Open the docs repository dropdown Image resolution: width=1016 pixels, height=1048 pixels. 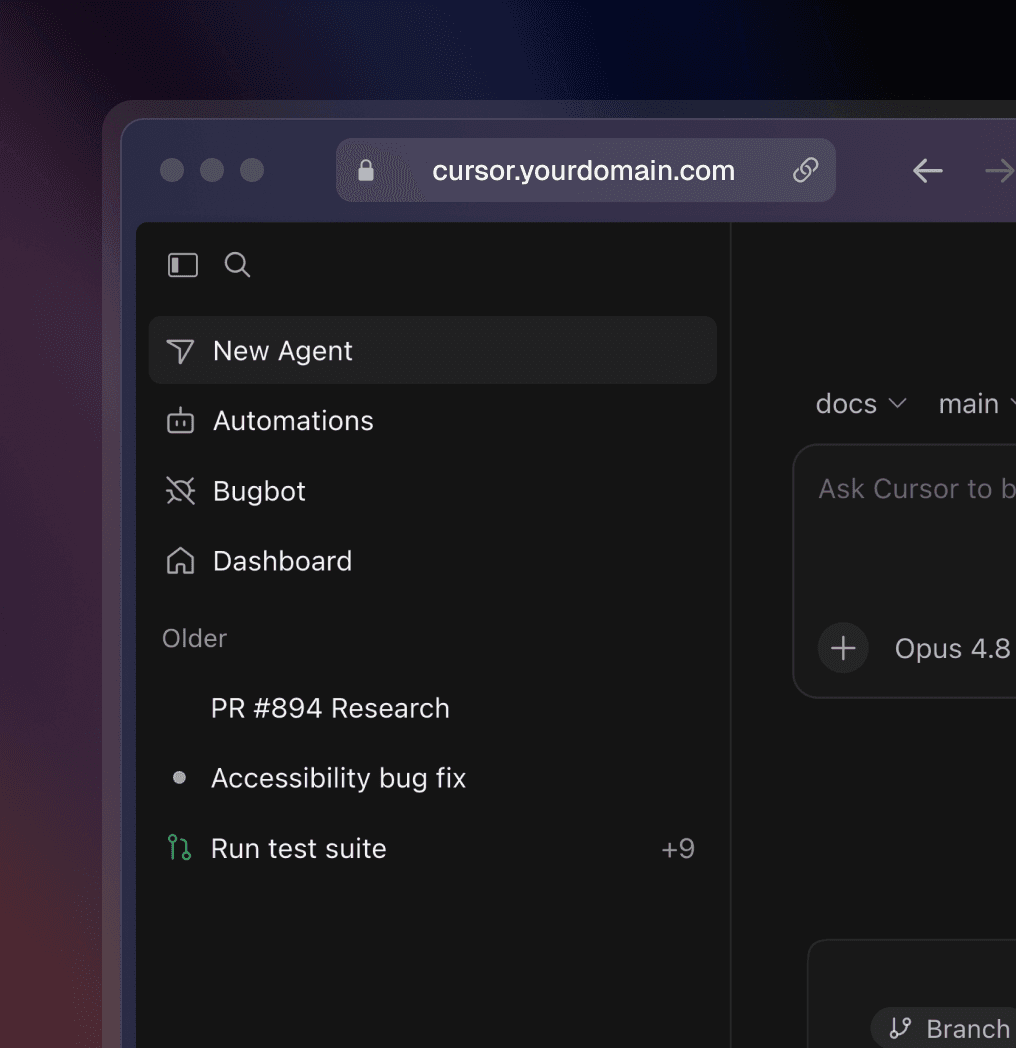click(861, 404)
